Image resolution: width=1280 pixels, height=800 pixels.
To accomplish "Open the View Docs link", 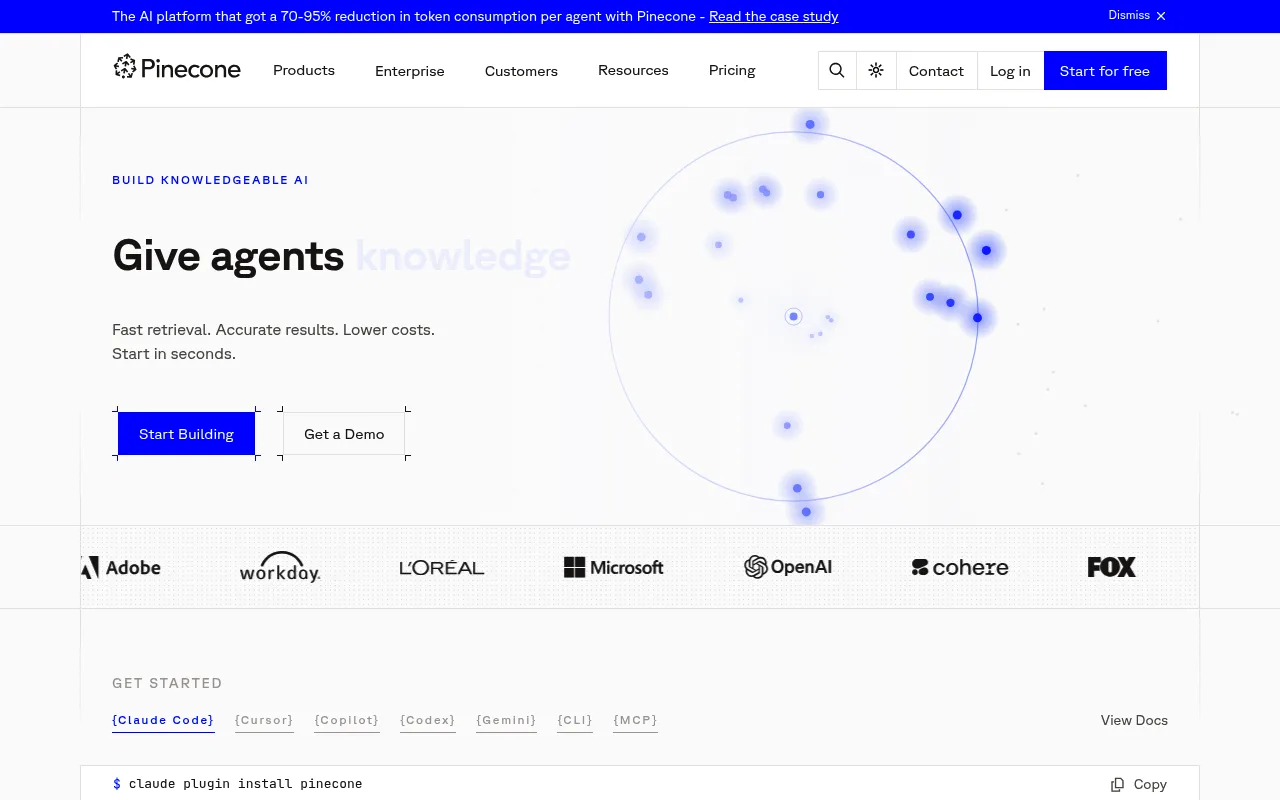I will click(1134, 720).
